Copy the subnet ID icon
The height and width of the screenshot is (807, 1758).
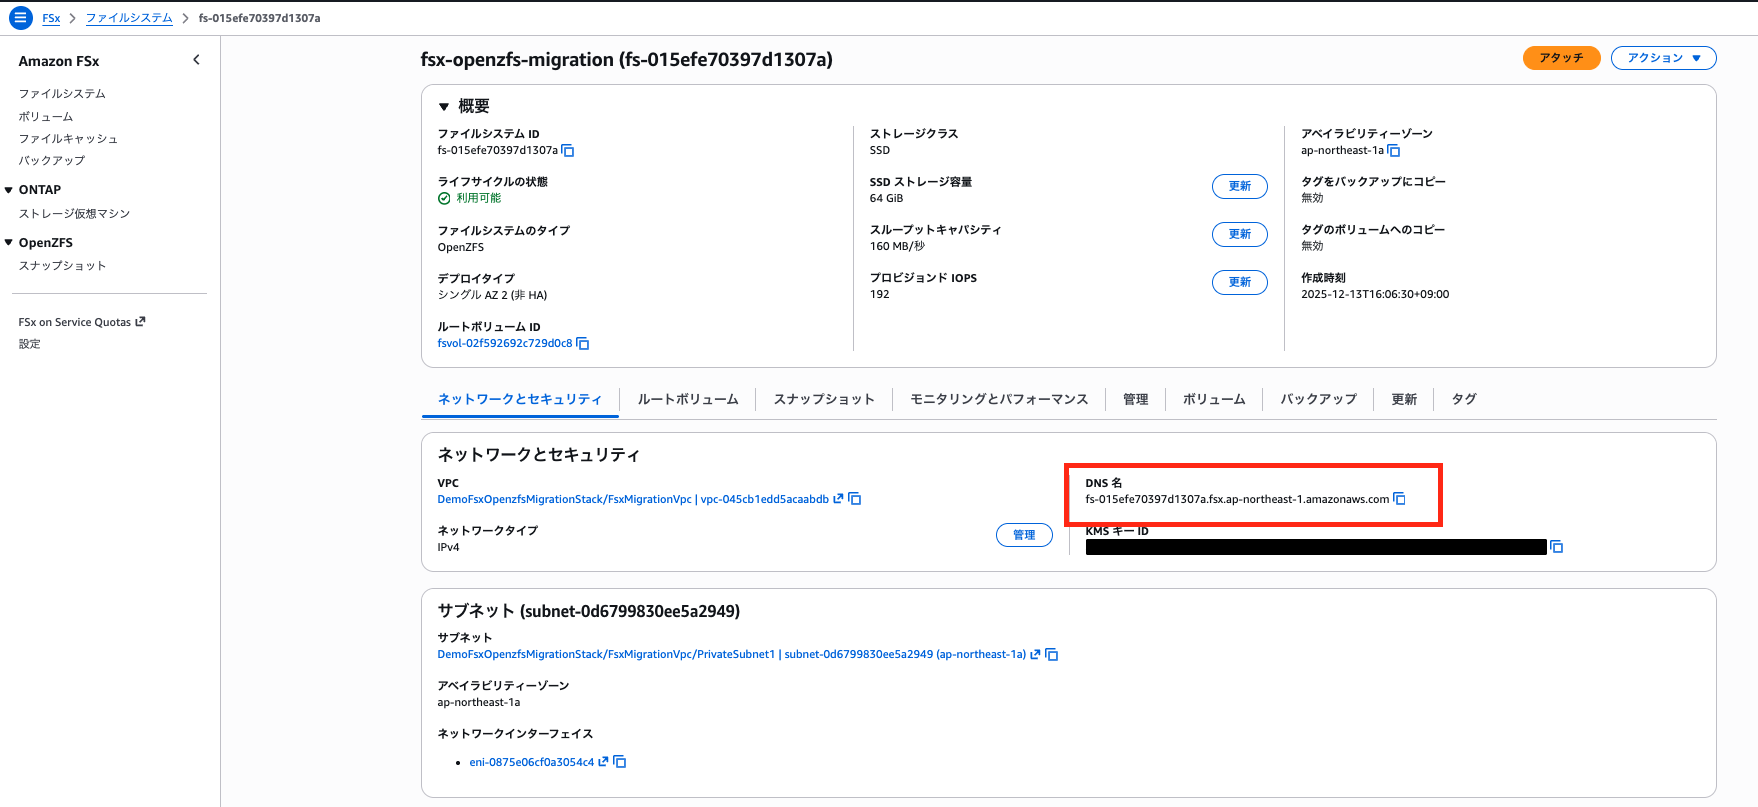point(1052,655)
